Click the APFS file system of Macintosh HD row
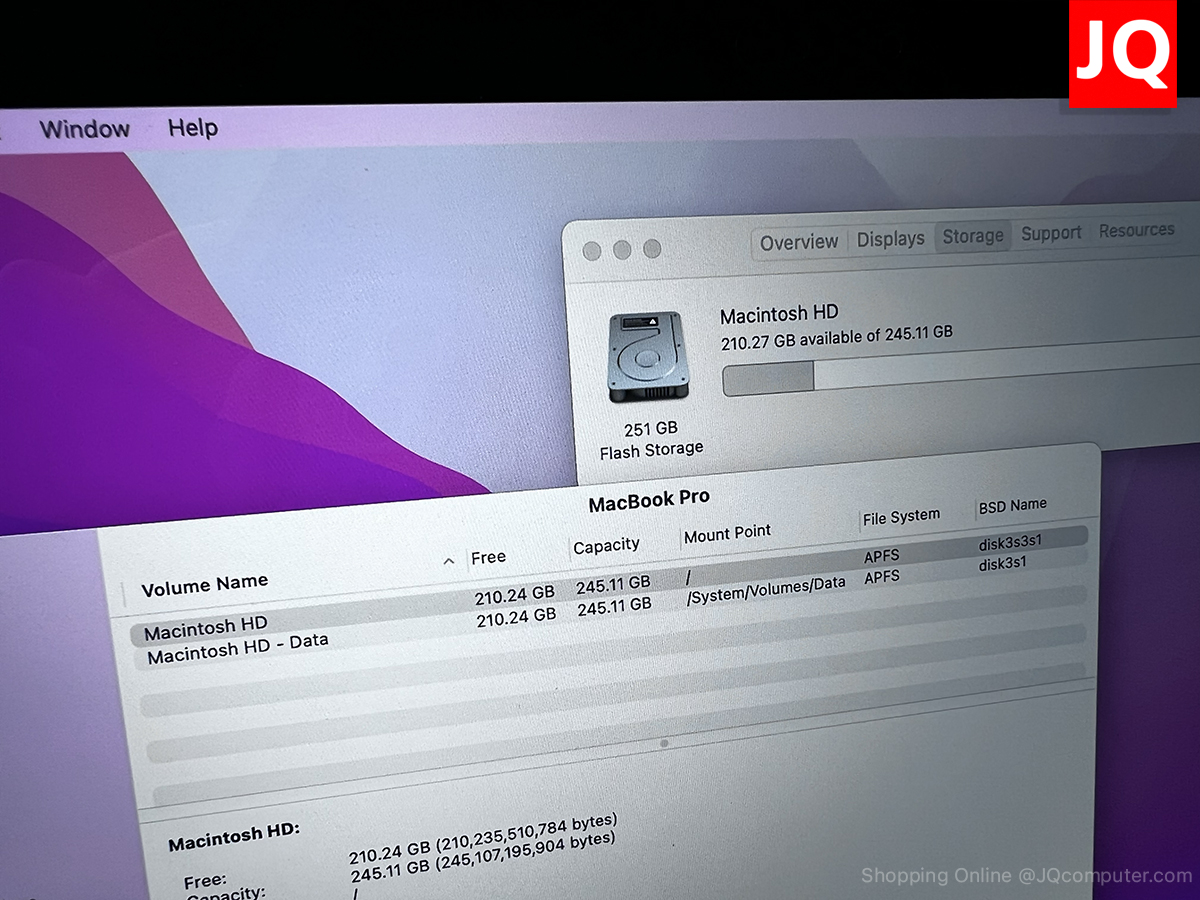Viewport: 1200px width, 900px height. [x=882, y=556]
